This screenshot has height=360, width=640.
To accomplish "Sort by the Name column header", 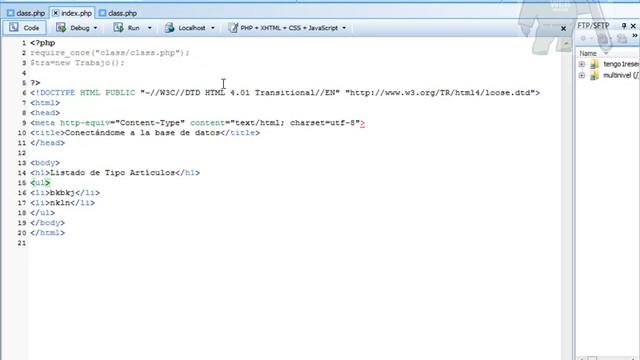I will [588, 53].
